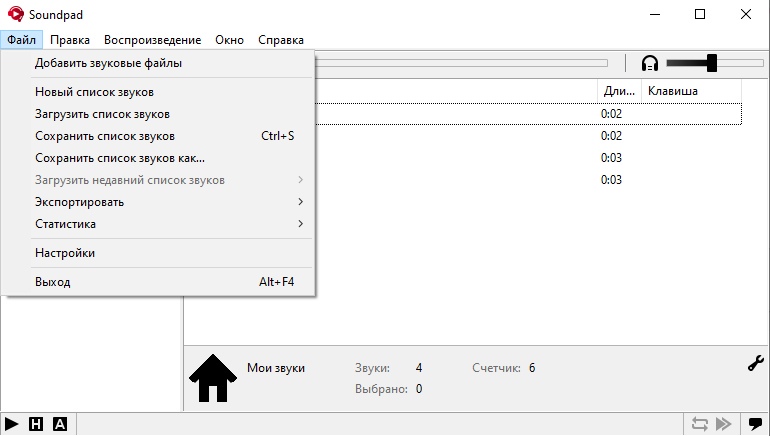This screenshot has height=436, width=770.
Task: Click the headphones volume icon
Action: [650, 63]
